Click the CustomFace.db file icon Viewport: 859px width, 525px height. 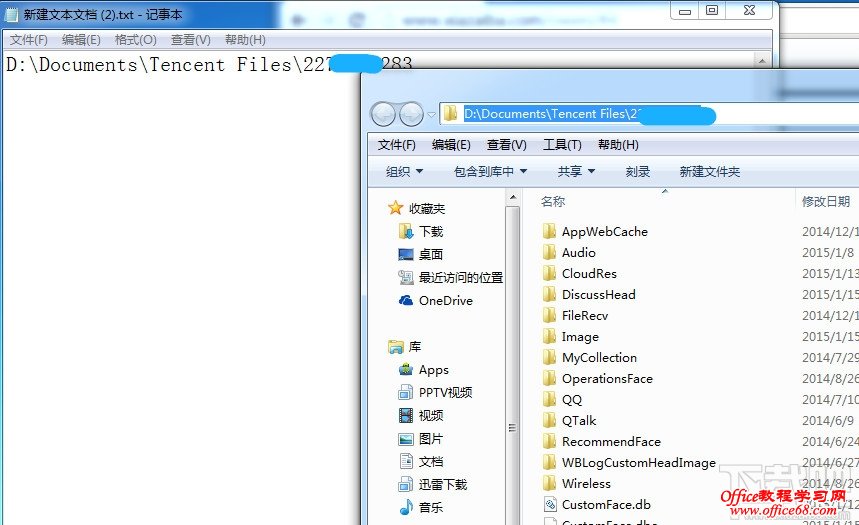click(550, 504)
